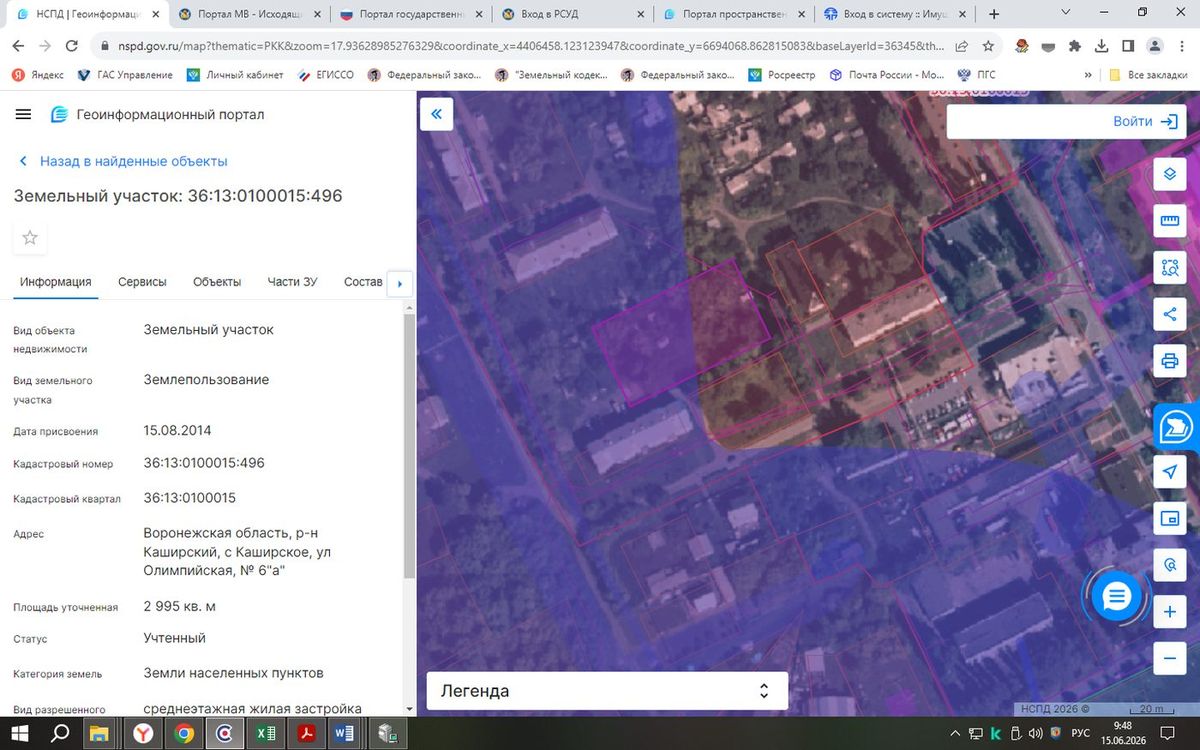This screenshot has height=750, width=1200.
Task: Show hidden bookmarks with the double-arrow
Action: (x=1089, y=75)
